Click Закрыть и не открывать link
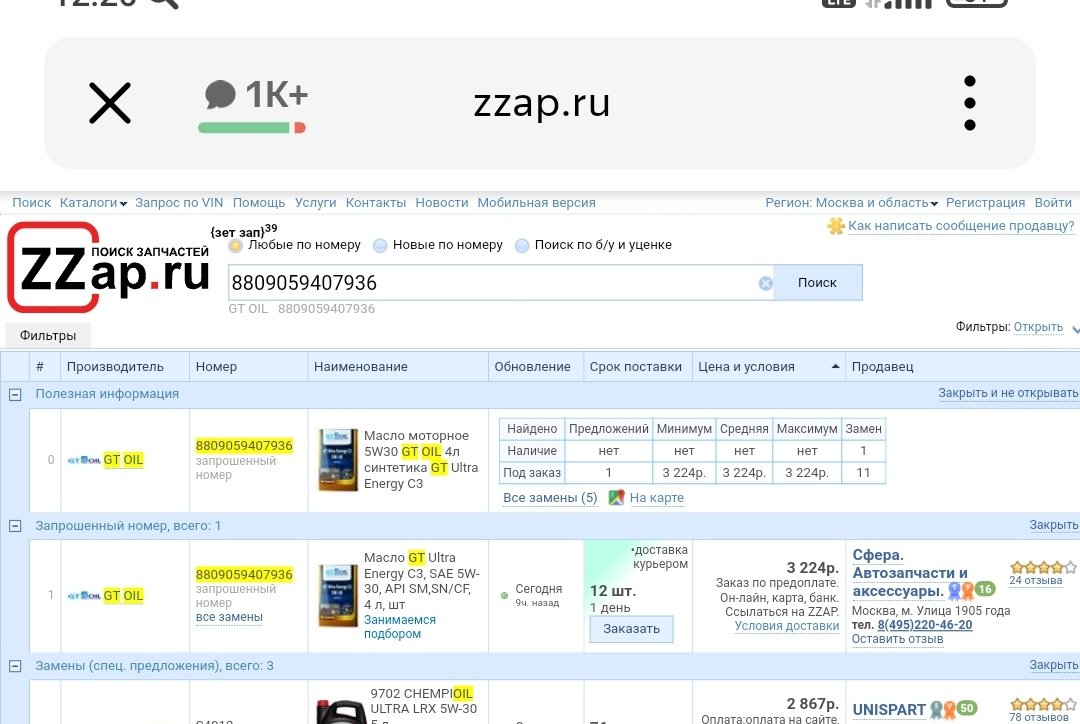This screenshot has height=724, width=1080. click(1008, 393)
